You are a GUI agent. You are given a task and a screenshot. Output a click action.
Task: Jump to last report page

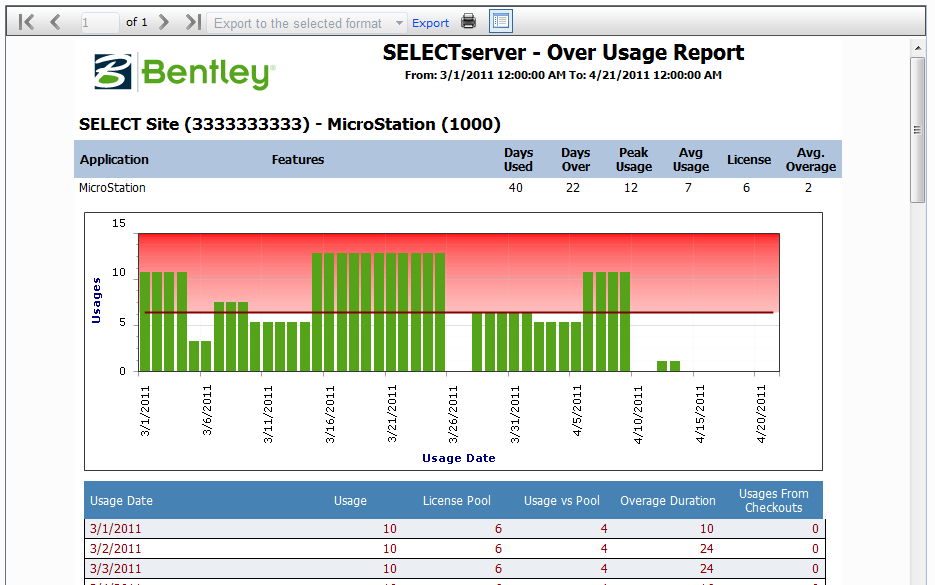(192, 22)
